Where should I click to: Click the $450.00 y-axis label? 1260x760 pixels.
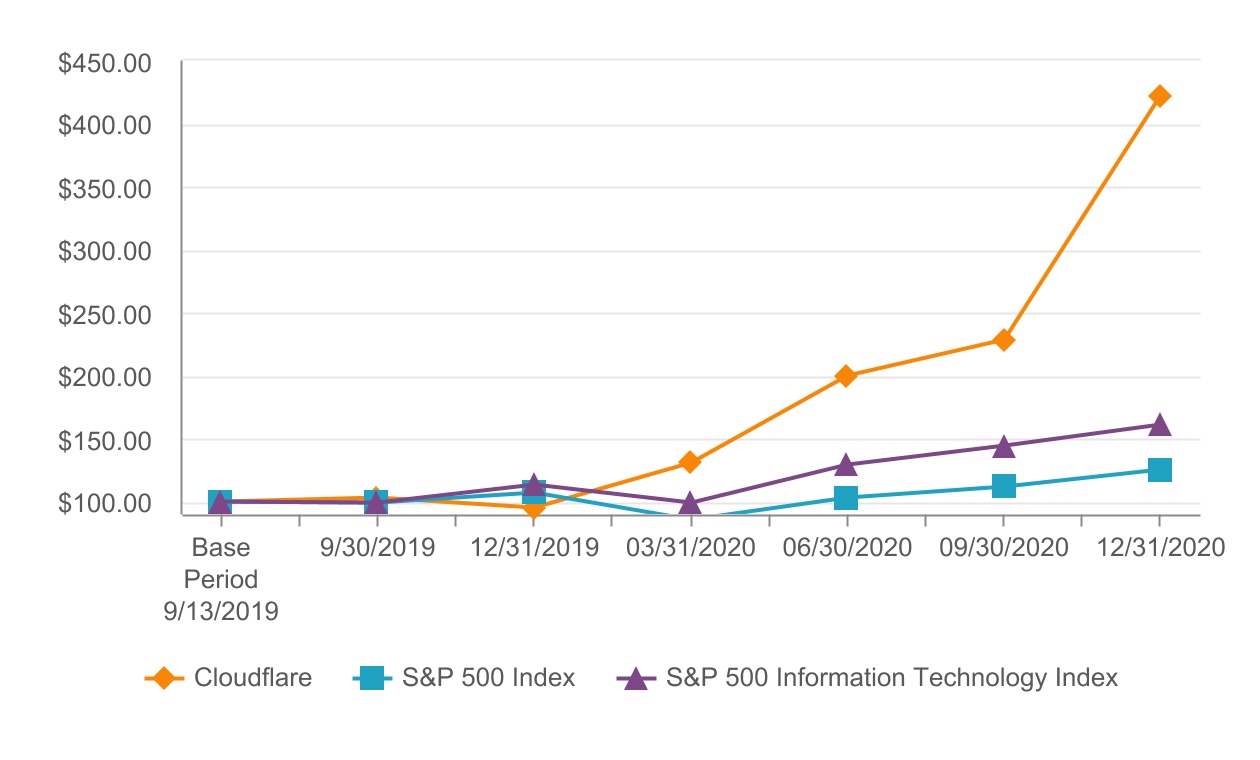104,64
